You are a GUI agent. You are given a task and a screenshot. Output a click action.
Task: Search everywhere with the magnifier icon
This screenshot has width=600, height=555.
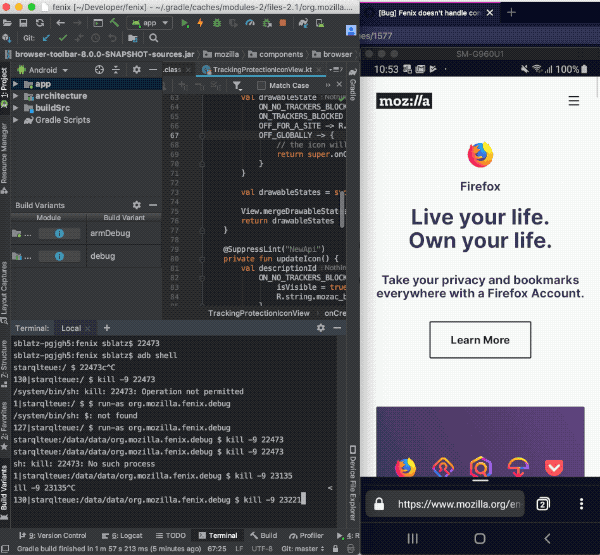pos(153,38)
